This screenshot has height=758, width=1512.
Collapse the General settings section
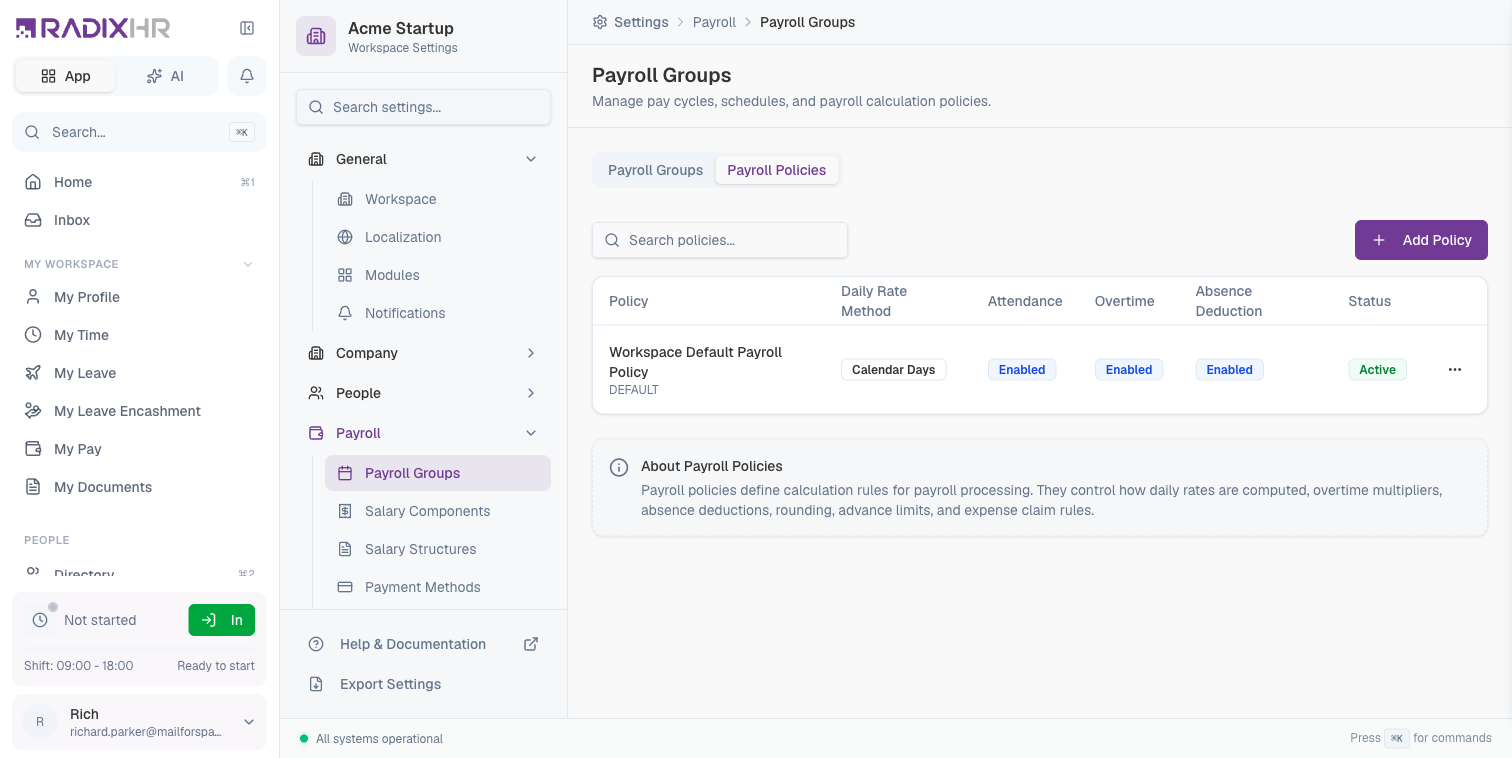(531, 159)
